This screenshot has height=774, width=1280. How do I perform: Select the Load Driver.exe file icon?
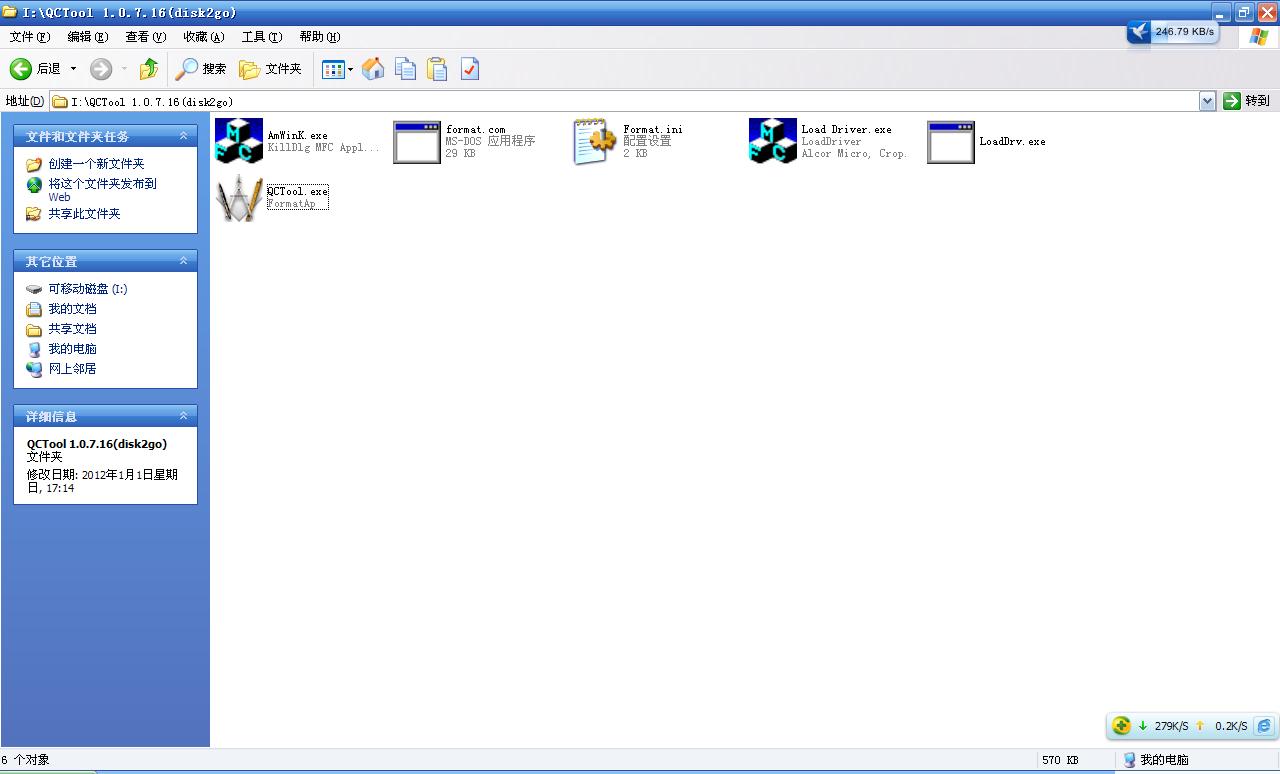click(x=773, y=141)
